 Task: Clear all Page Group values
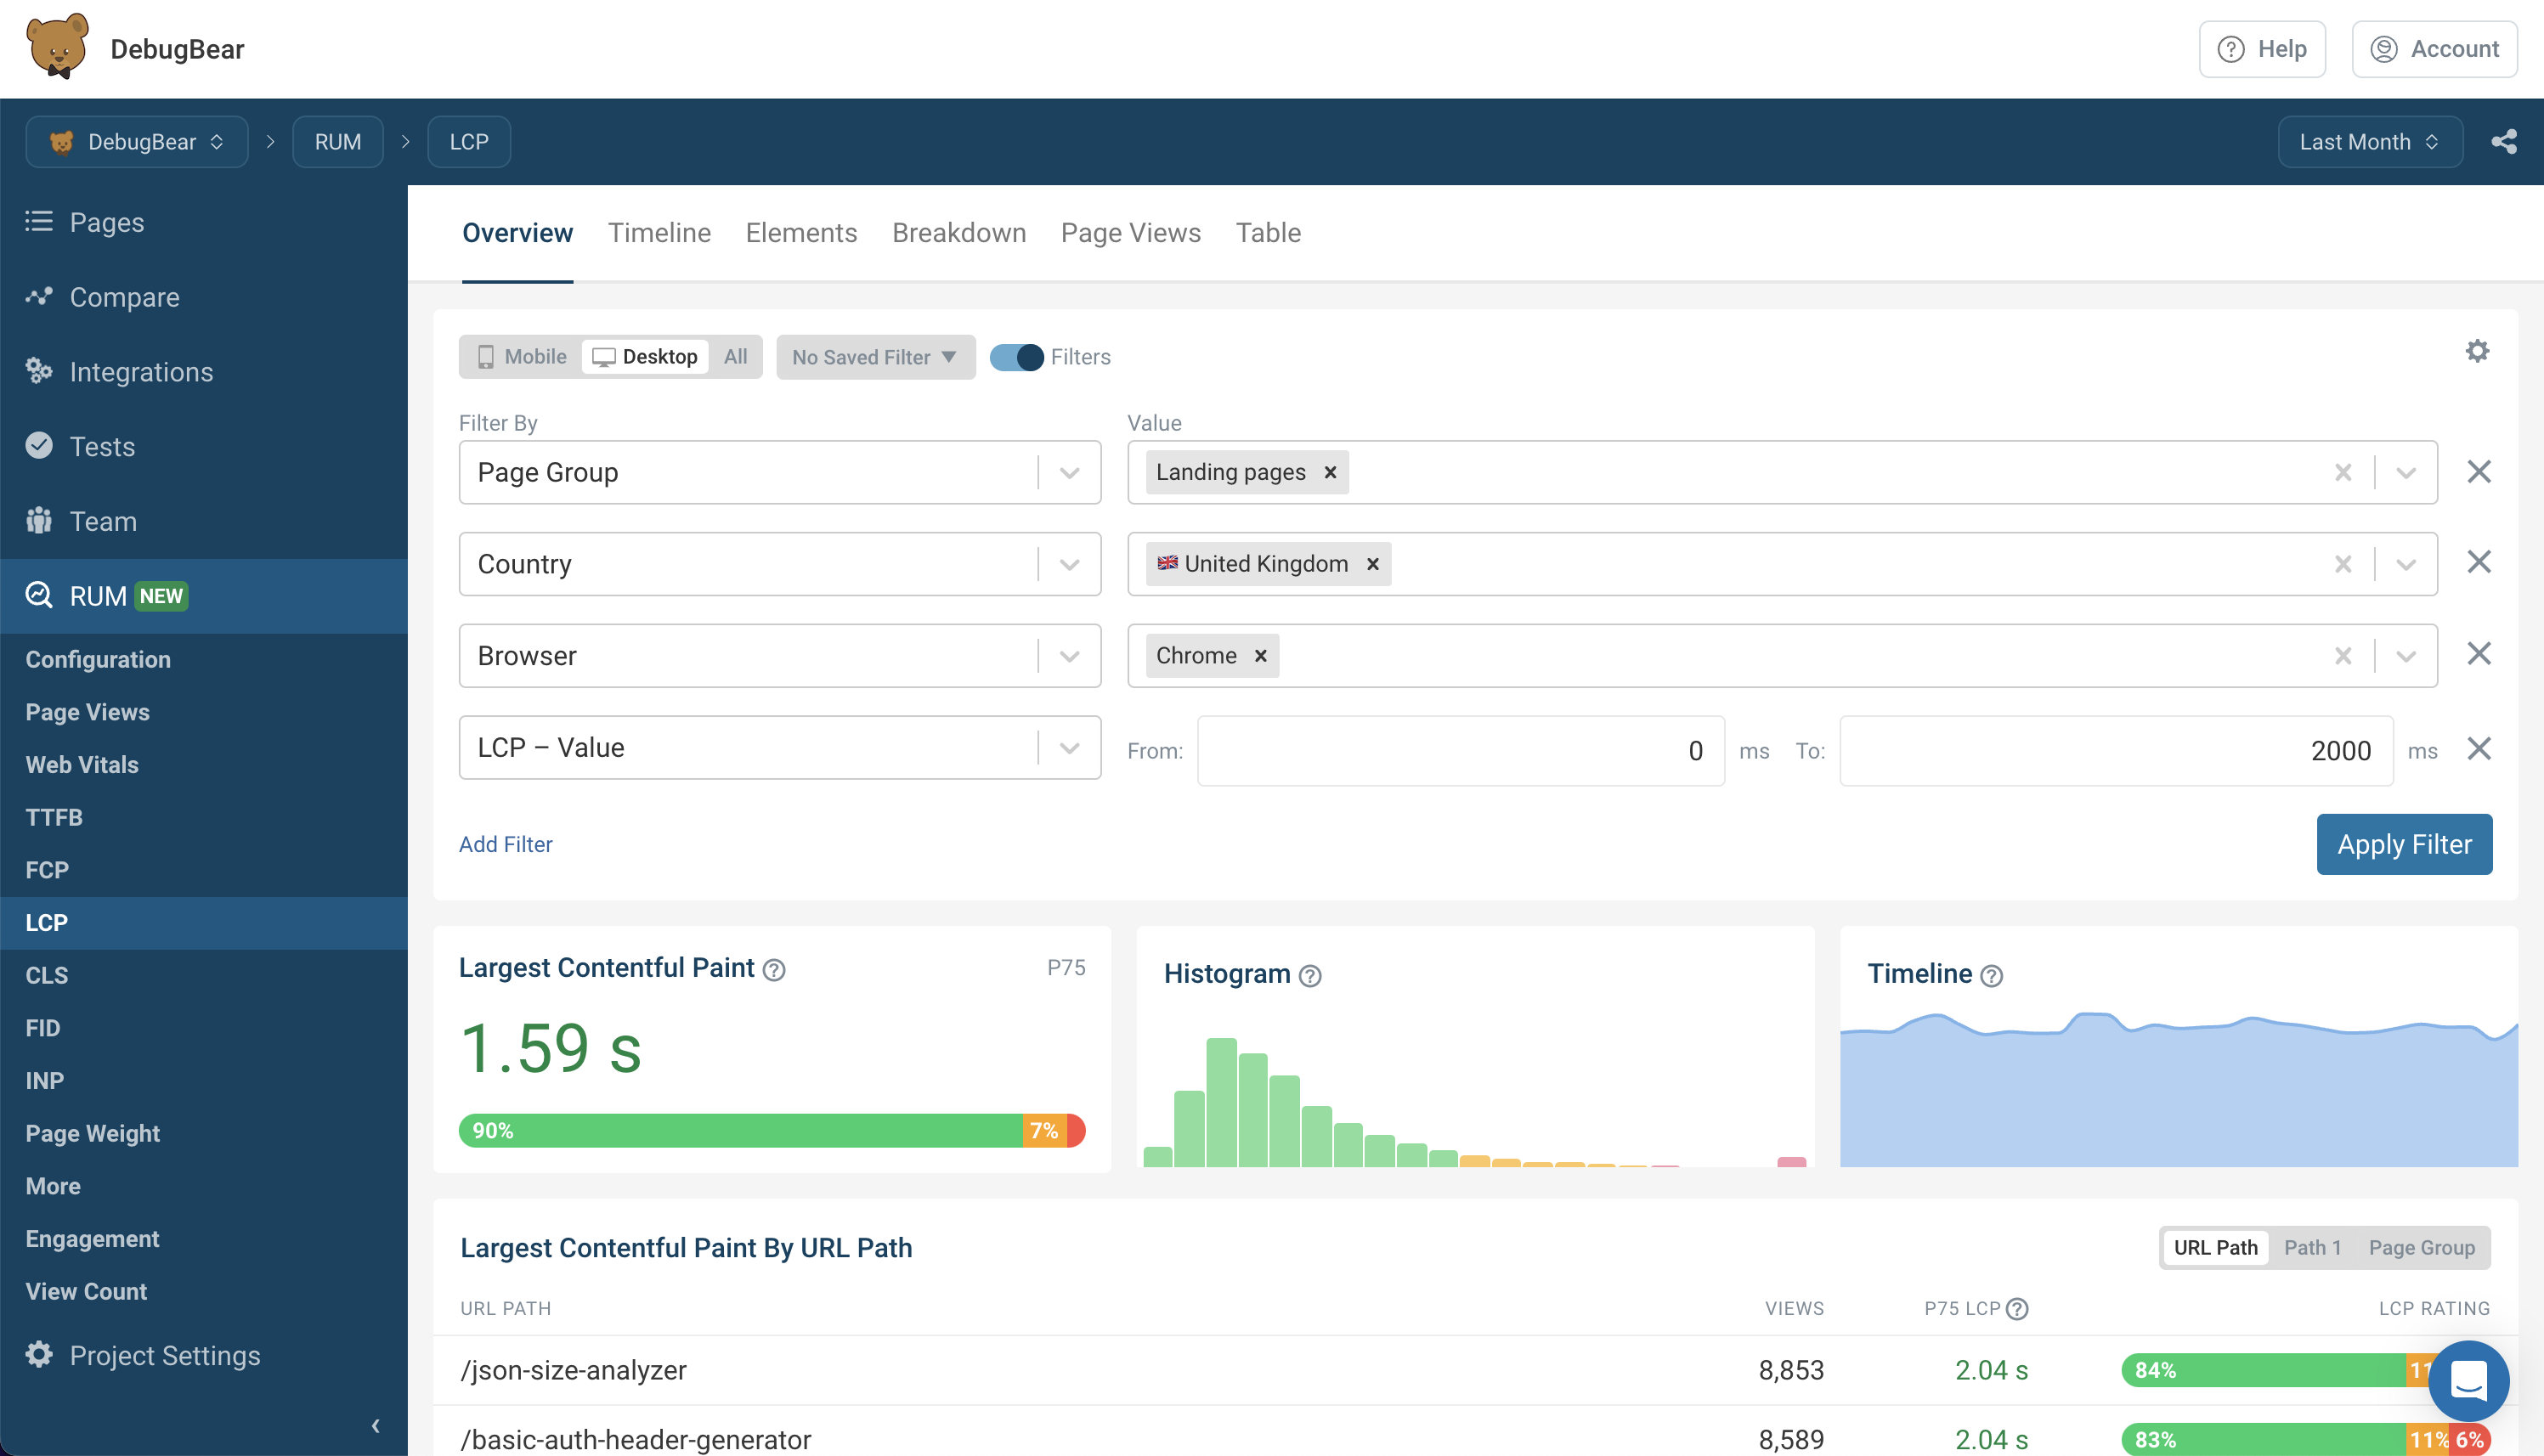point(2343,472)
